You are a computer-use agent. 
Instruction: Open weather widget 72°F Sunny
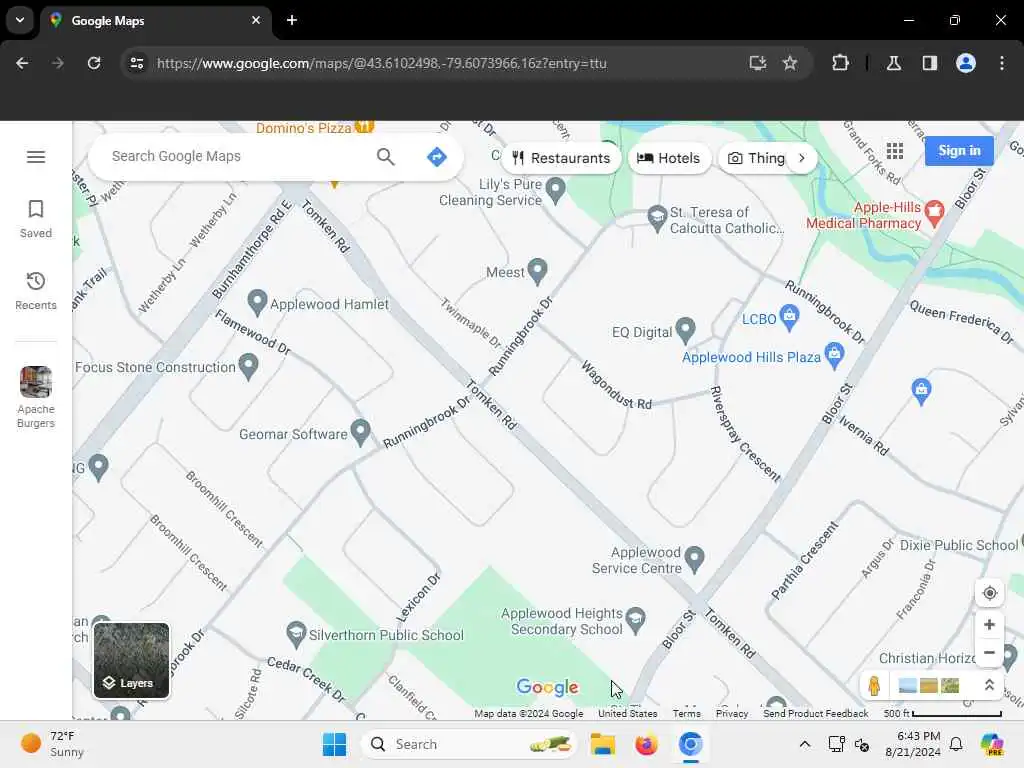tap(54, 744)
